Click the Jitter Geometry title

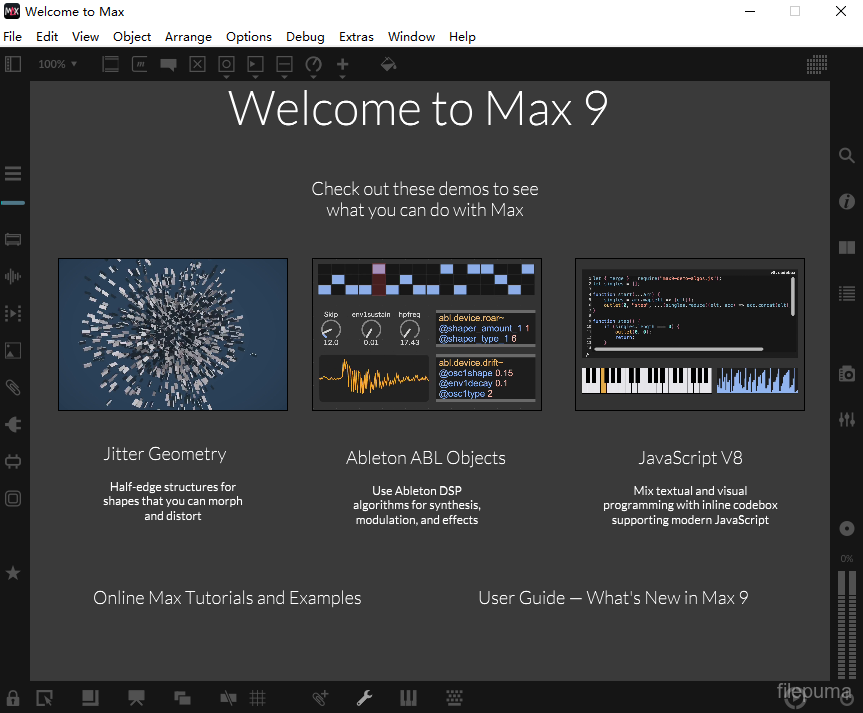(165, 454)
